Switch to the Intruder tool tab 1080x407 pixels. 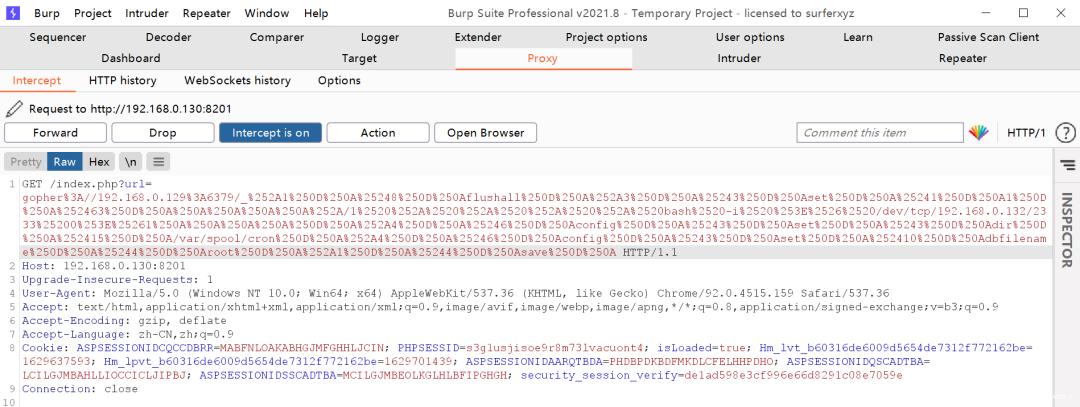[739, 59]
